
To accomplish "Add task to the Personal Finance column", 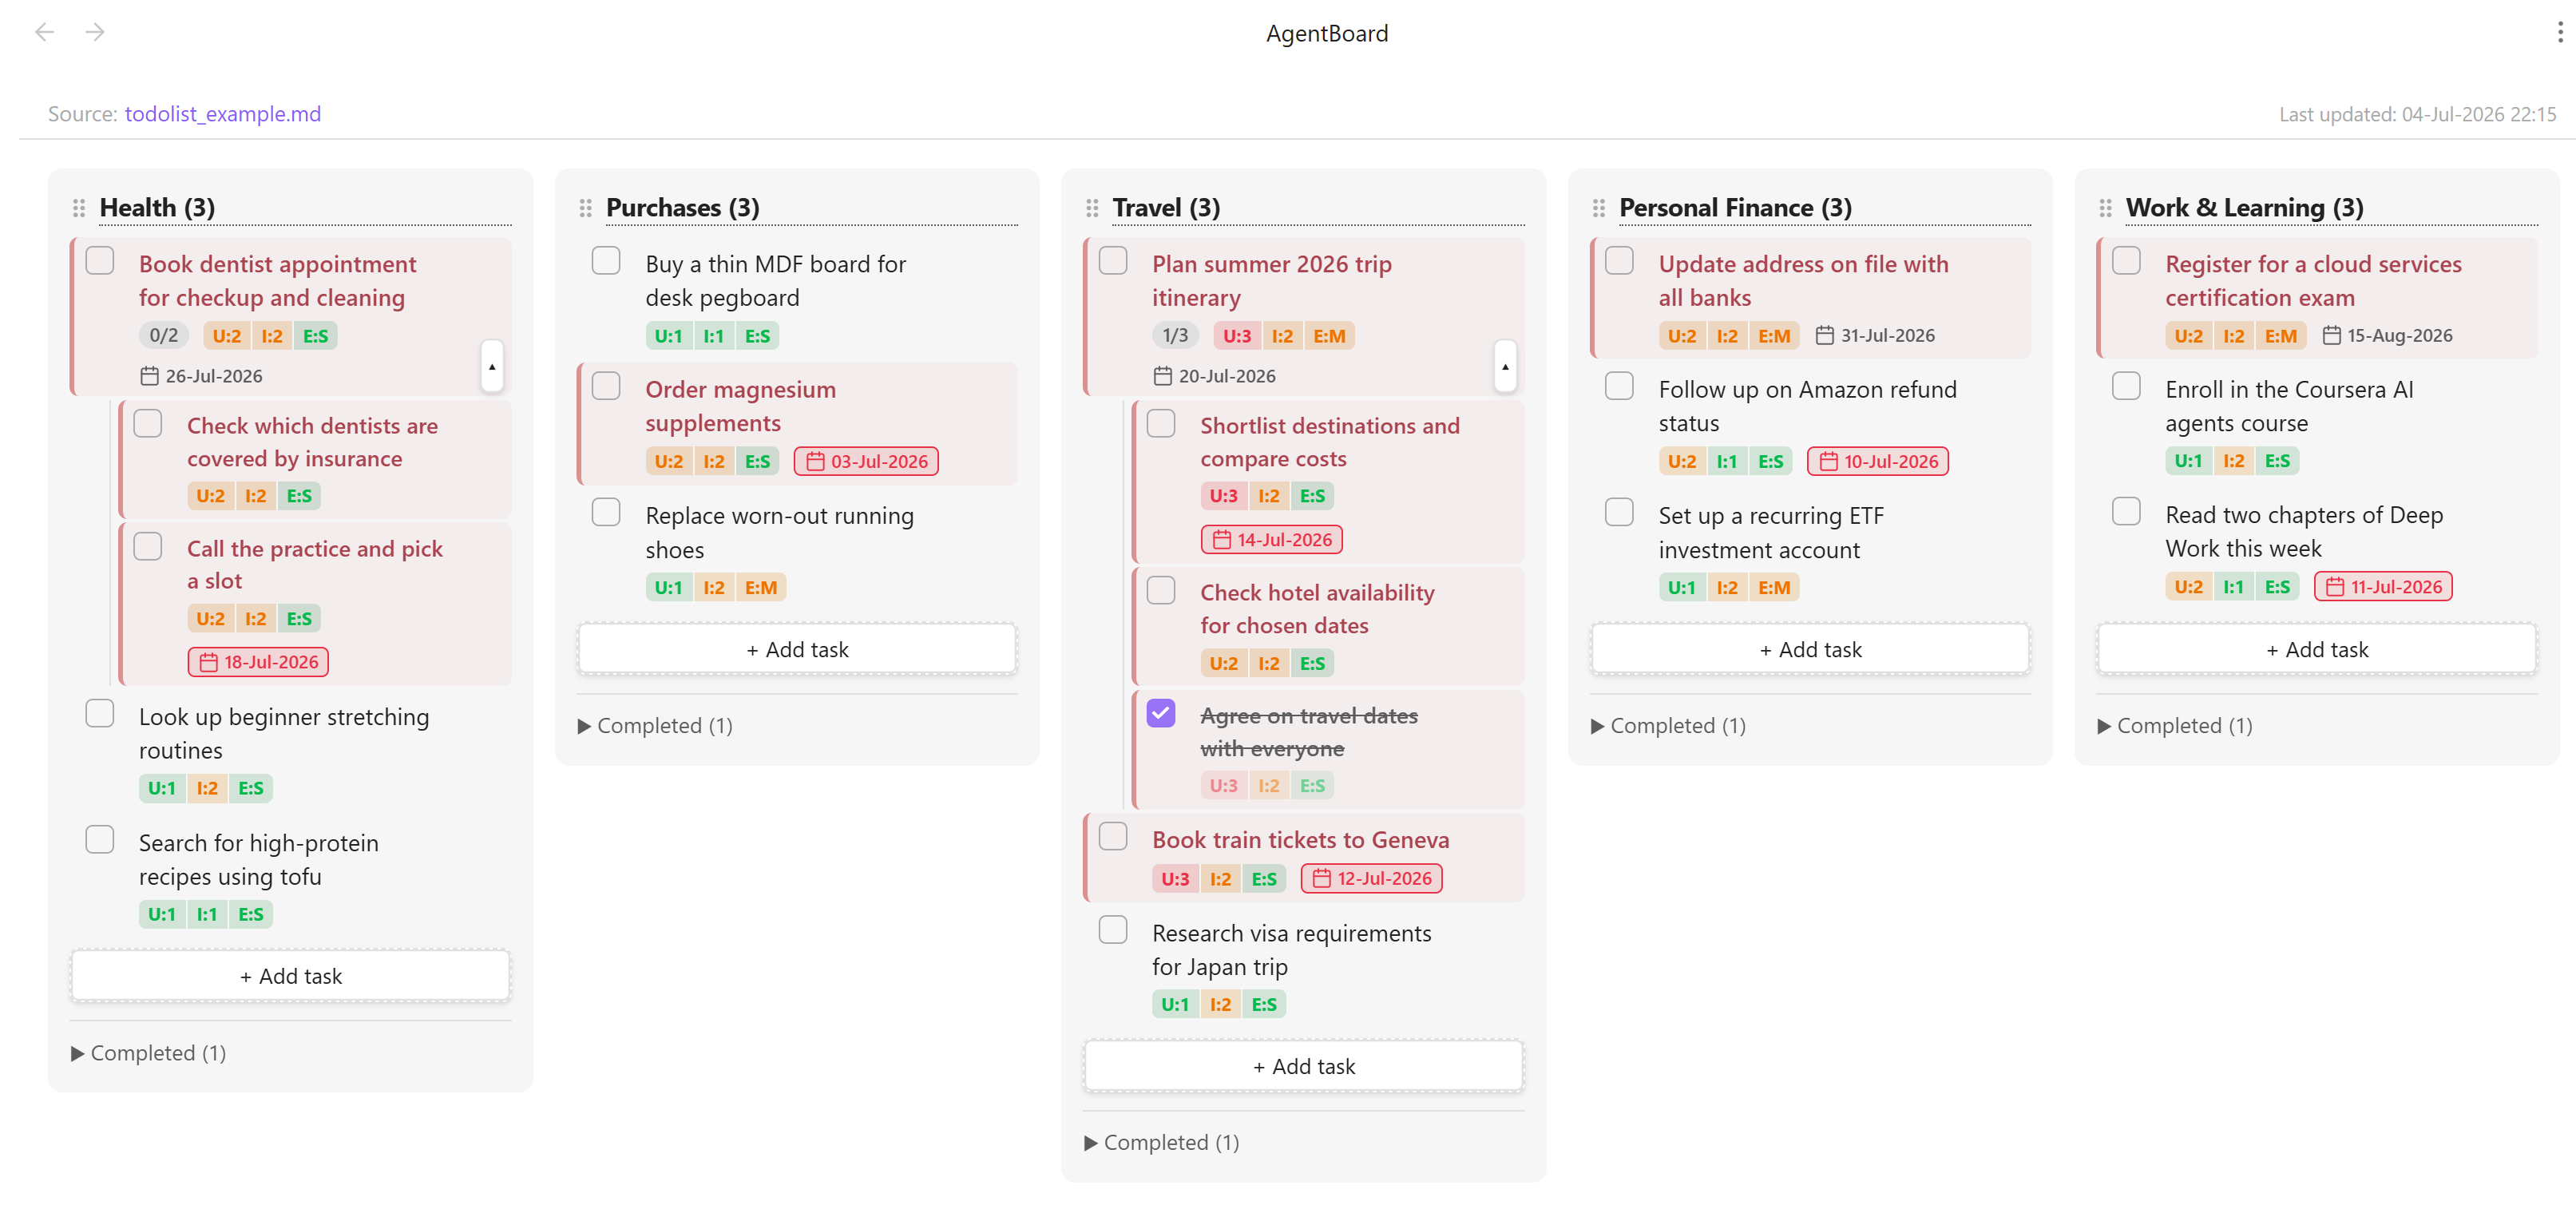I will coord(1810,650).
